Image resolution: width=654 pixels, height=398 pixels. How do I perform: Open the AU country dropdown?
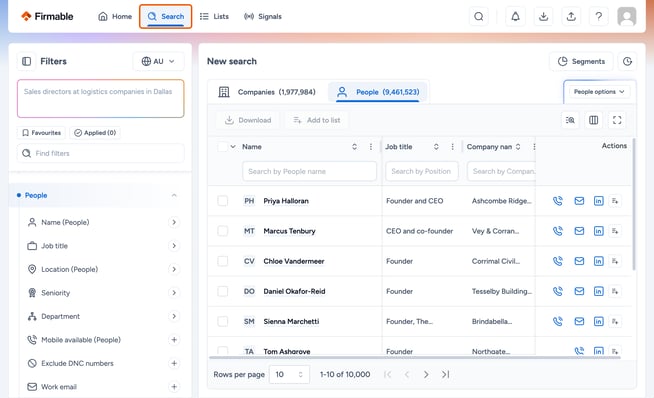click(158, 61)
